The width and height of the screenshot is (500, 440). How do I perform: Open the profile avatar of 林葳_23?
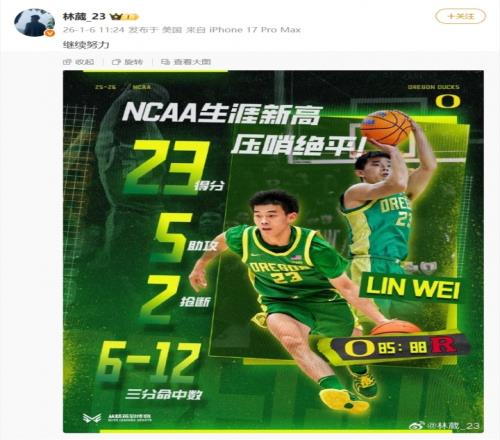click(x=34, y=22)
